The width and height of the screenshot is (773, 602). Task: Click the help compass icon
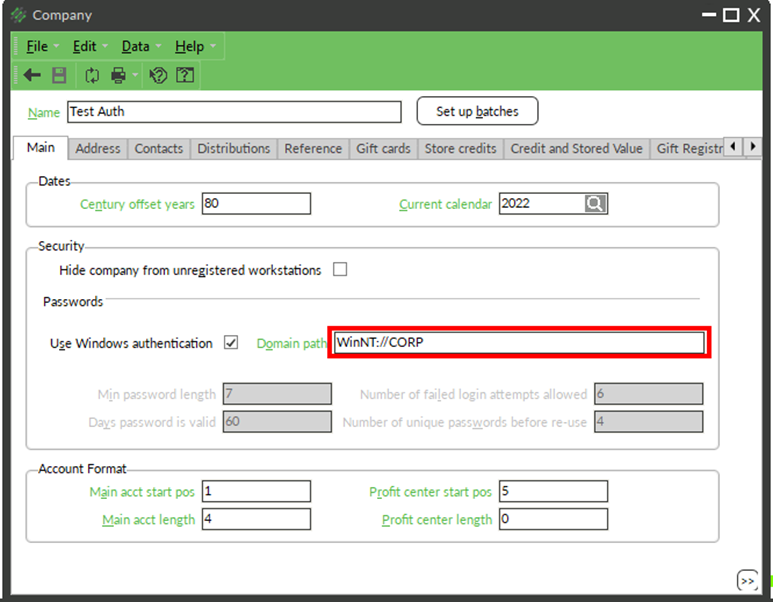click(158, 75)
